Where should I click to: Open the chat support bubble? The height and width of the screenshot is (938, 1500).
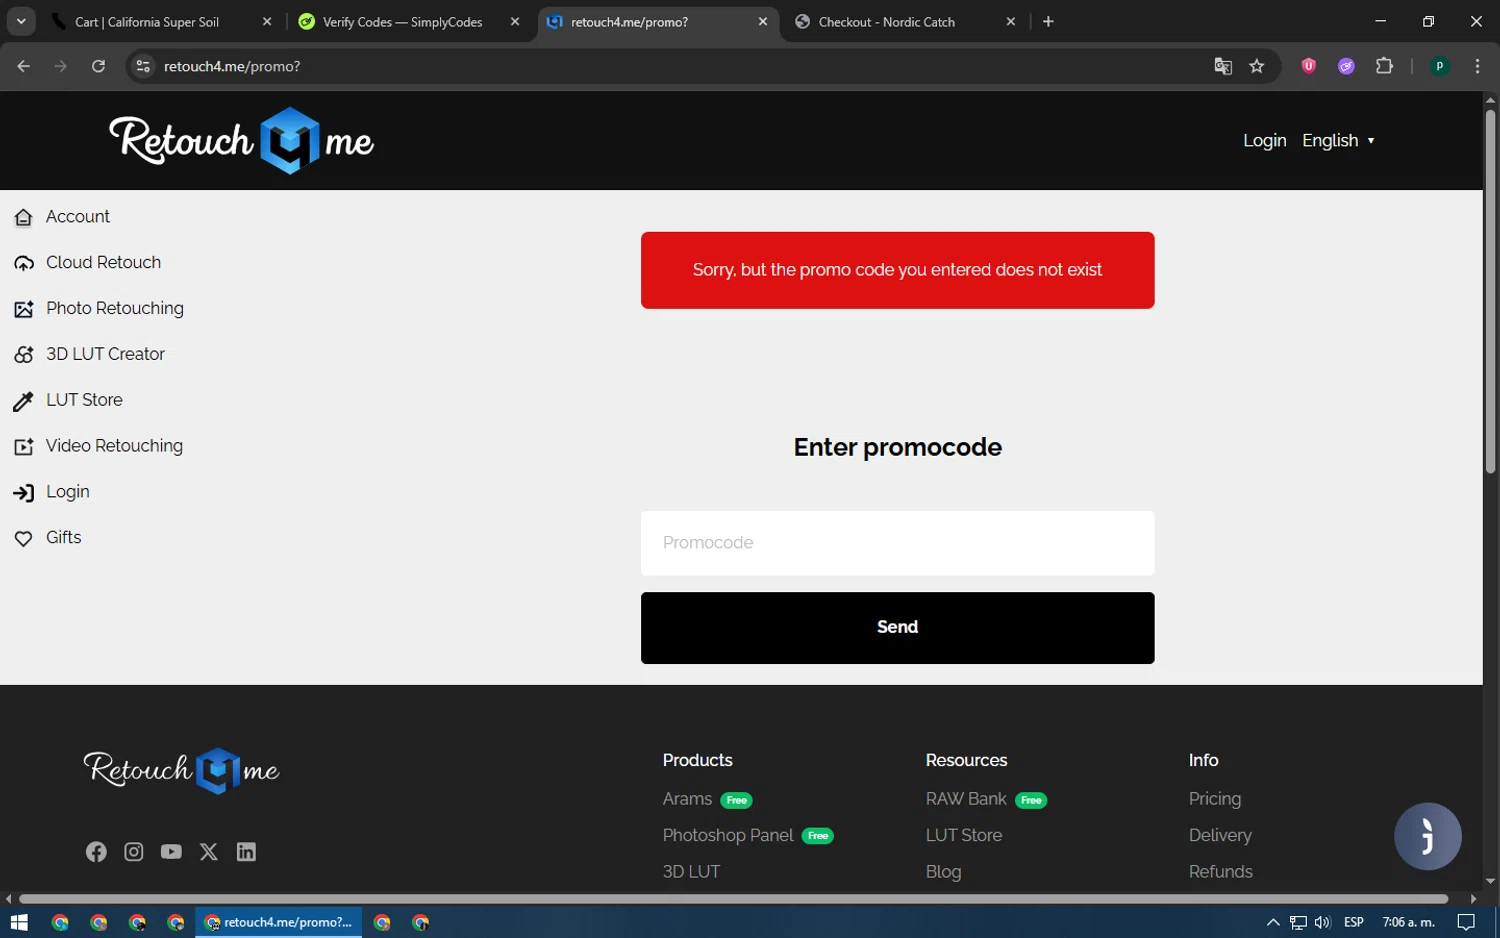pyautogui.click(x=1428, y=836)
